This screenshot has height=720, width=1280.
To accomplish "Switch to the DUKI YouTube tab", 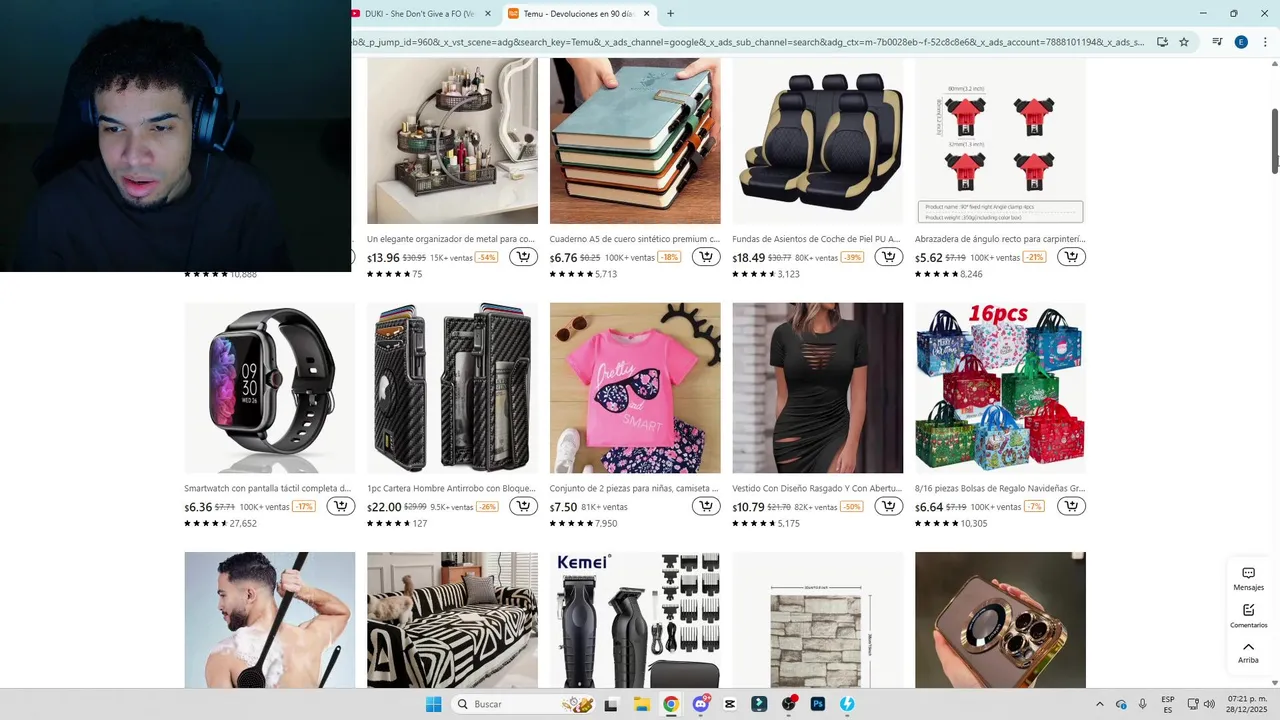I will (420, 14).
